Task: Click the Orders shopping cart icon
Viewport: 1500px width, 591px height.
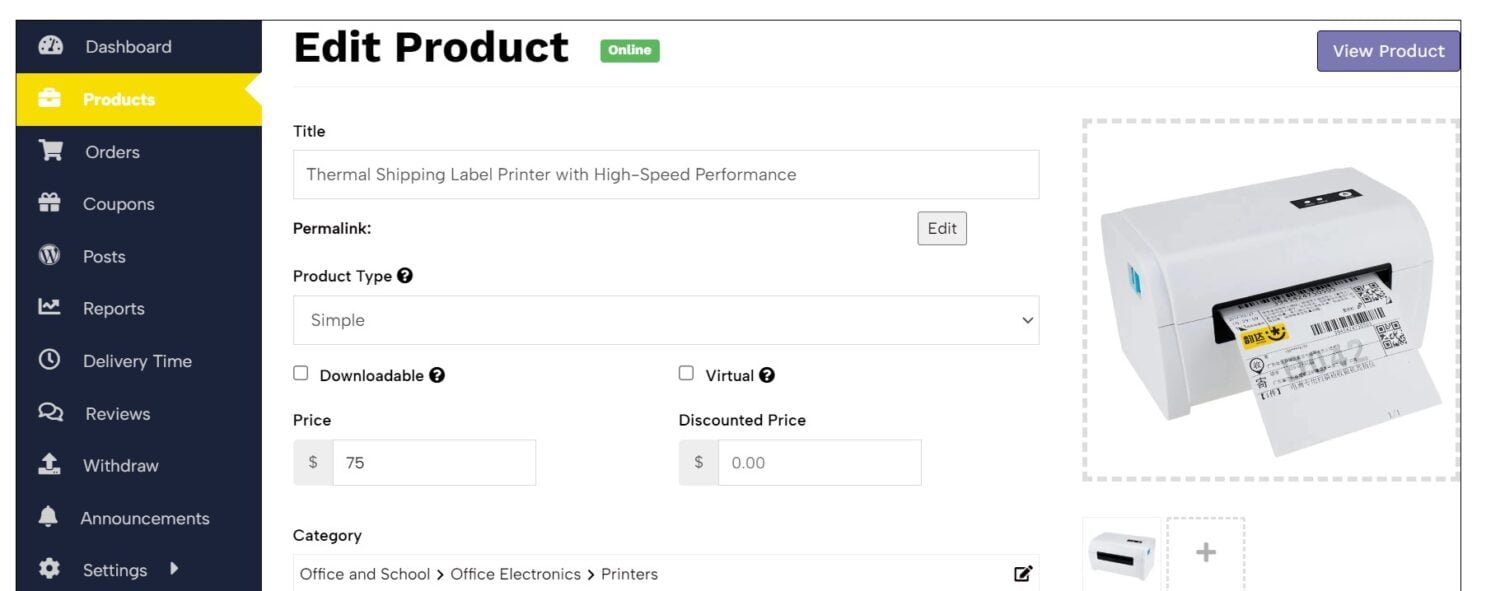Action: tap(50, 151)
